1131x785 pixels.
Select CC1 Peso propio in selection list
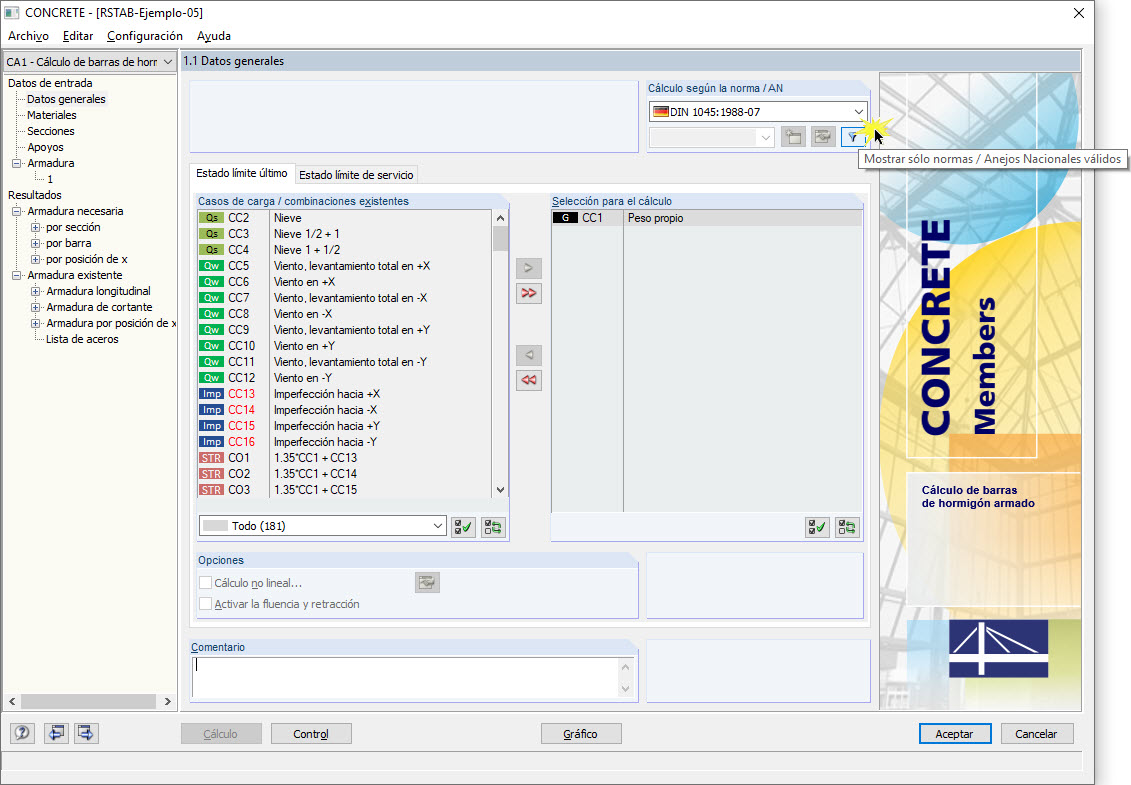tap(707, 218)
